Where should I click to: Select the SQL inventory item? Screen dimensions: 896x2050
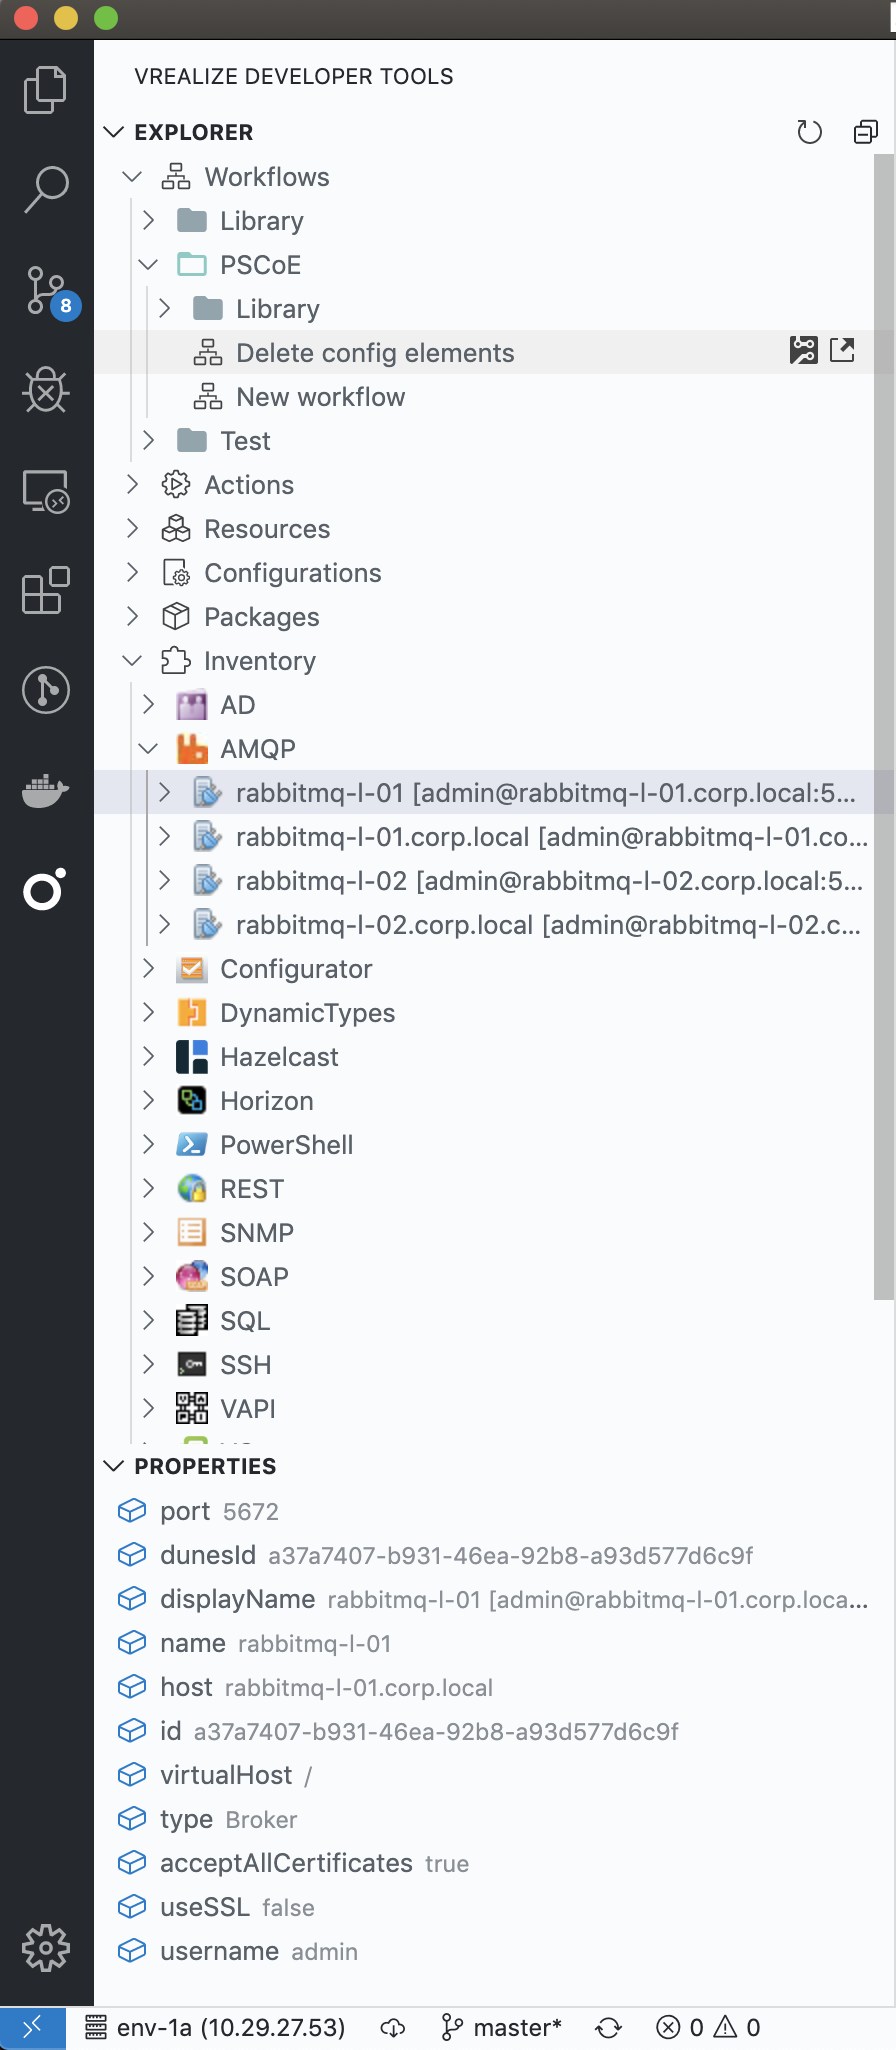coord(245,1321)
